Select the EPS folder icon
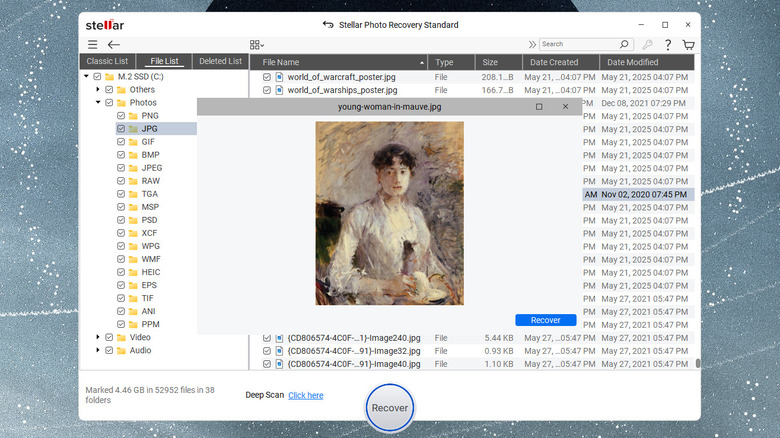Image resolution: width=780 pixels, height=438 pixels. (133, 285)
